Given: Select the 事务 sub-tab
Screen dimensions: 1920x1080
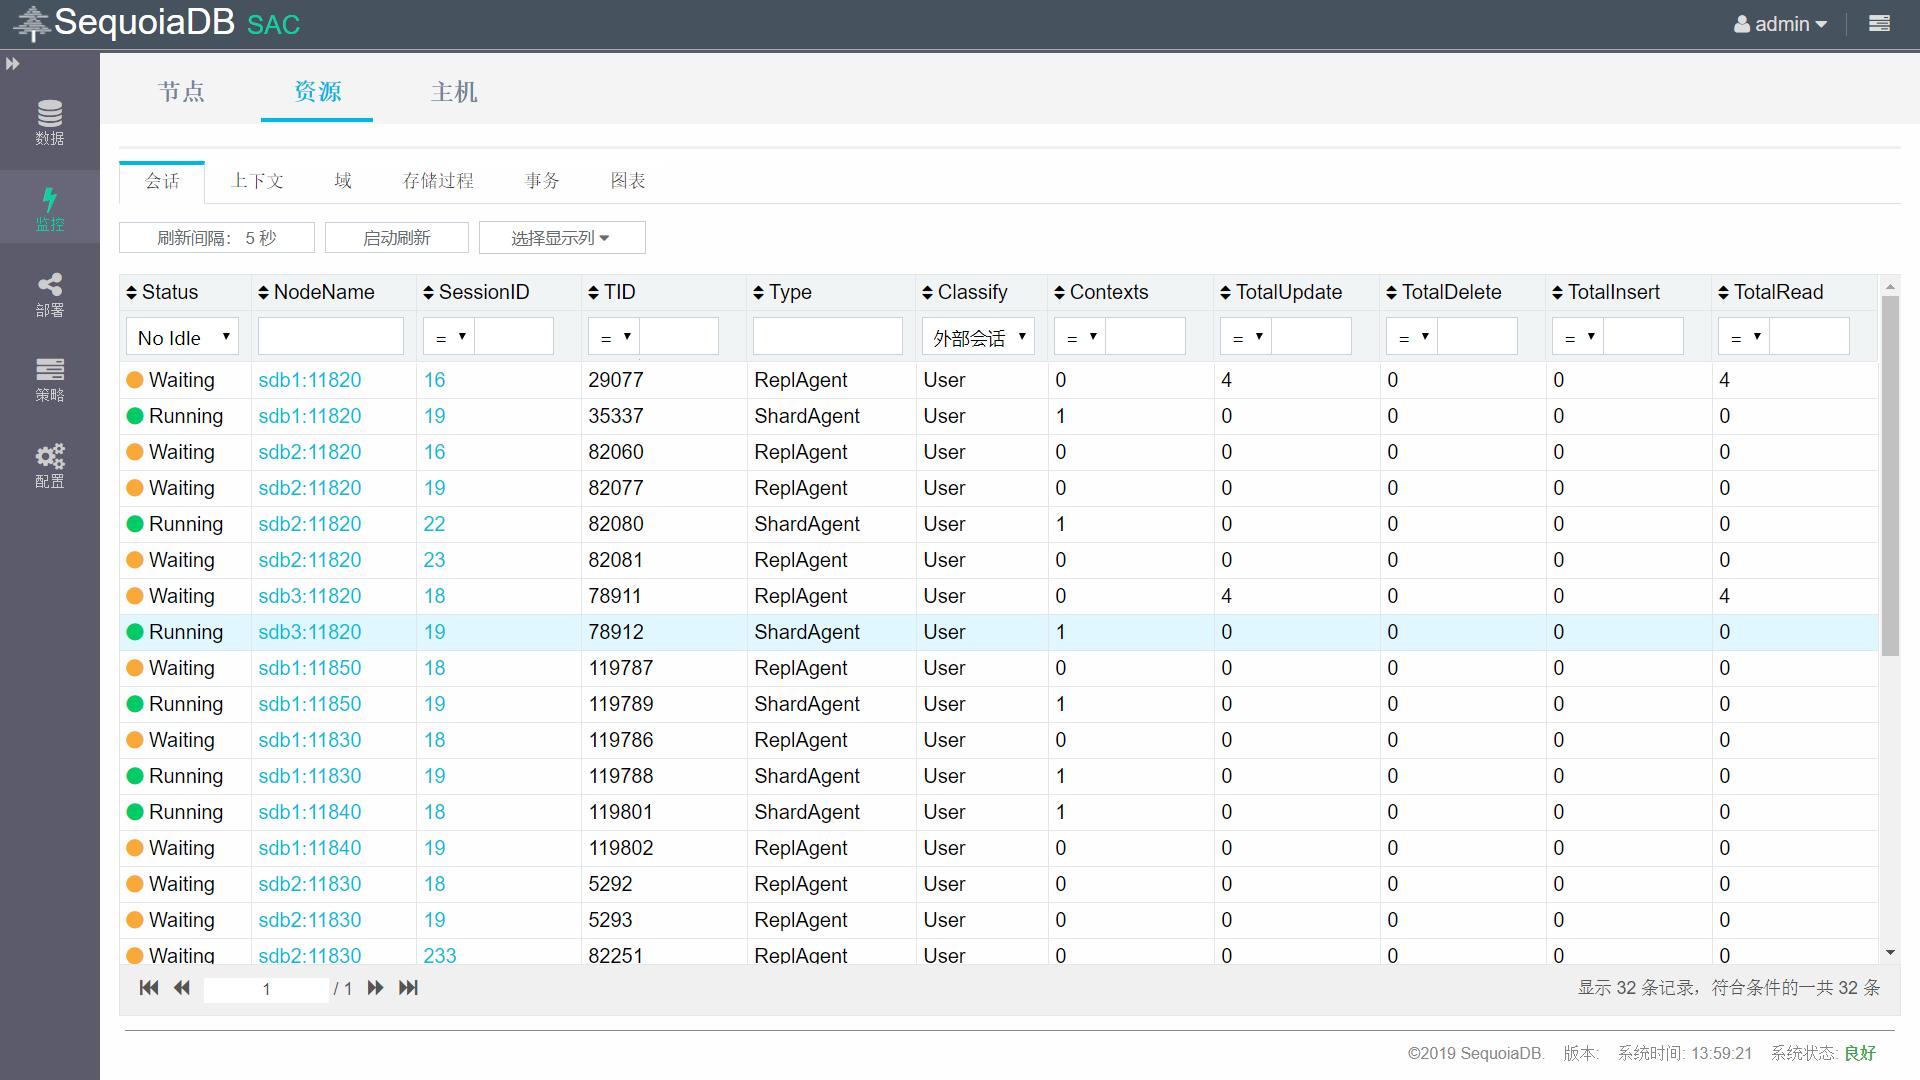Looking at the screenshot, I should 542,181.
